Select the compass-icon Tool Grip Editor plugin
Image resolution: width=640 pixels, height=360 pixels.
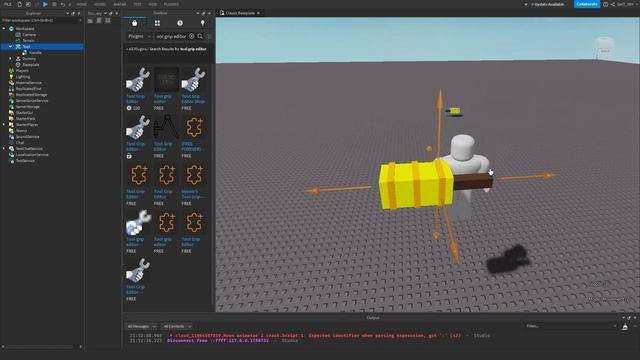point(166,127)
